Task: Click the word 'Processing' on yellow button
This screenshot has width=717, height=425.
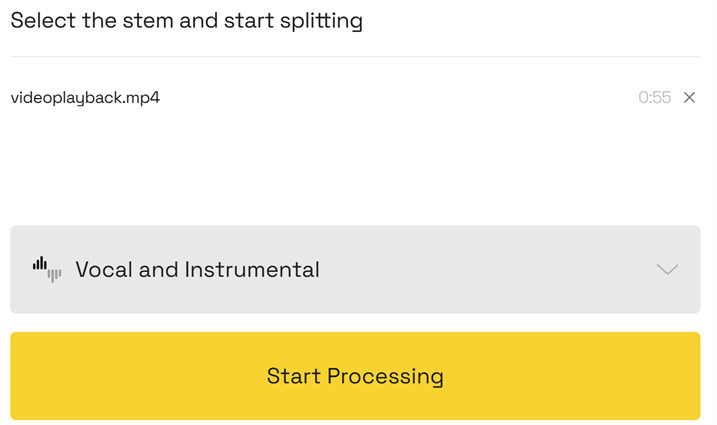Action: click(385, 377)
